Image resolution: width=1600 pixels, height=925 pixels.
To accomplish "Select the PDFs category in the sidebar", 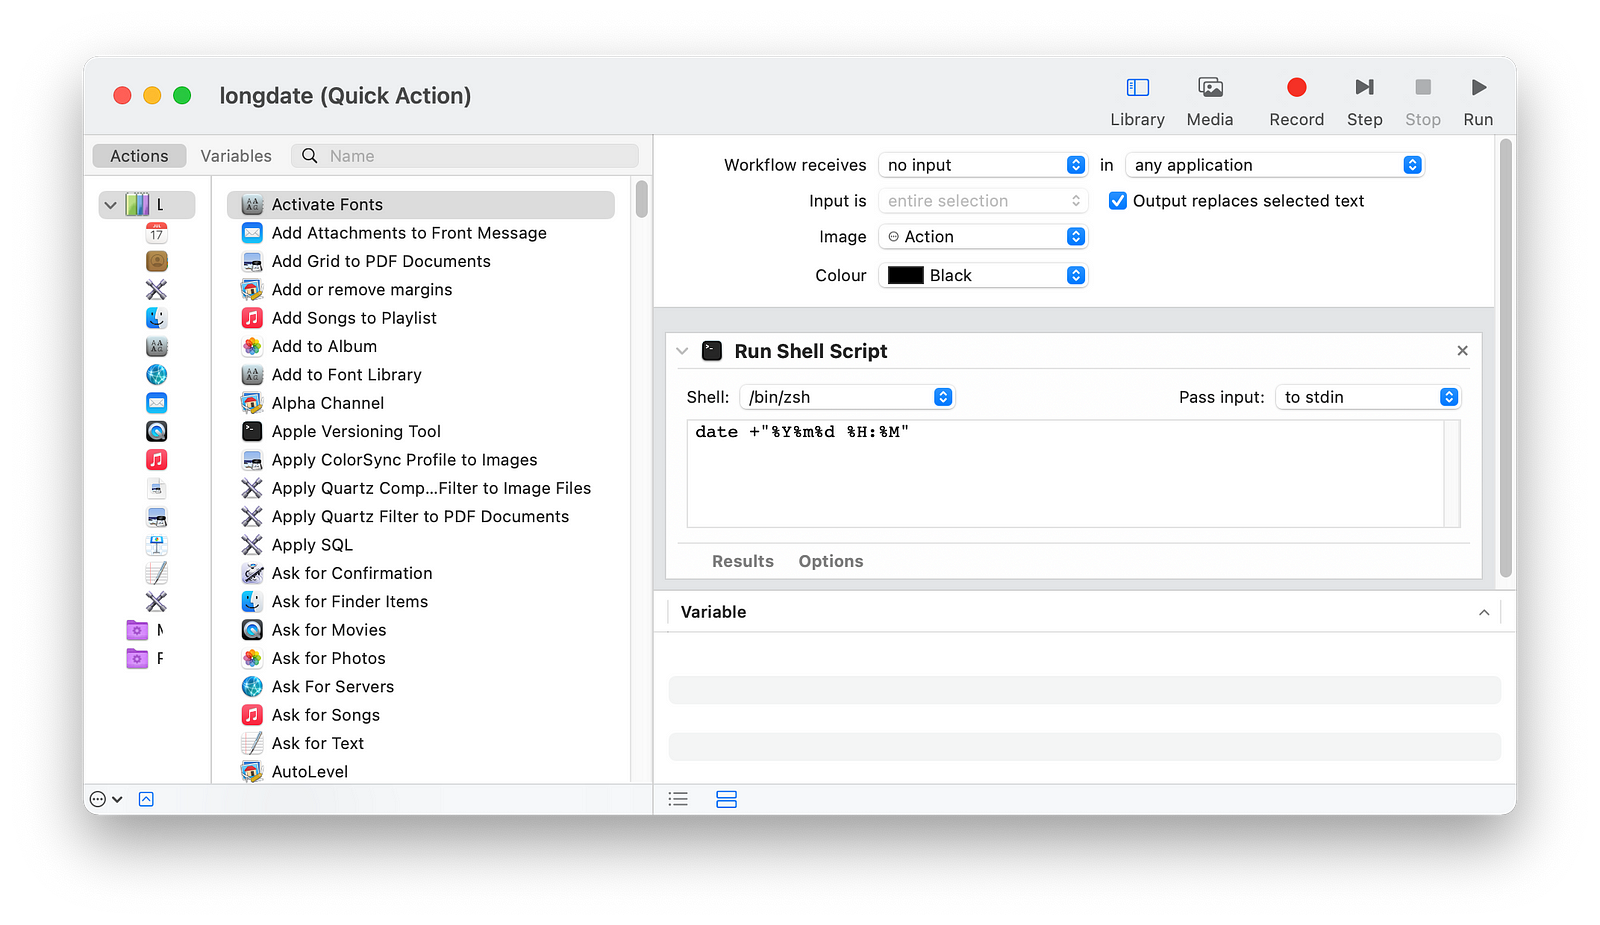I will click(157, 488).
